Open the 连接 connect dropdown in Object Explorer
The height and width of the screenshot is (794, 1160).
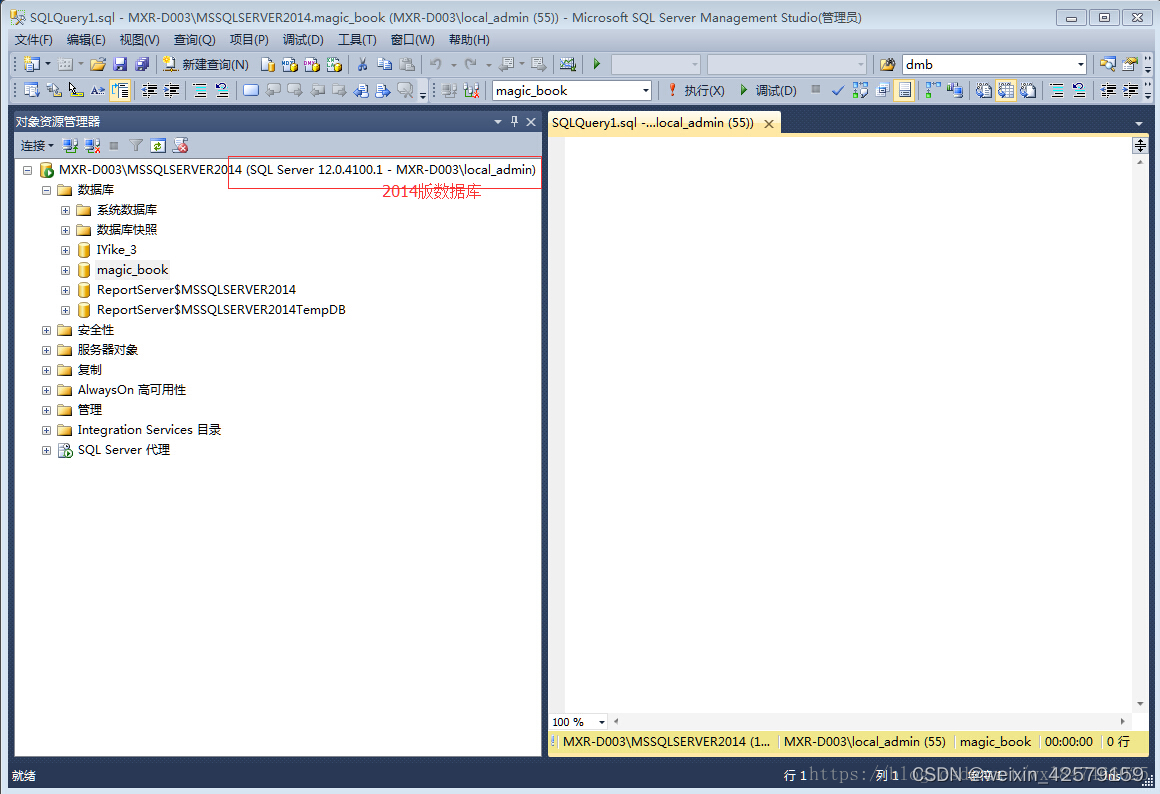(37, 146)
